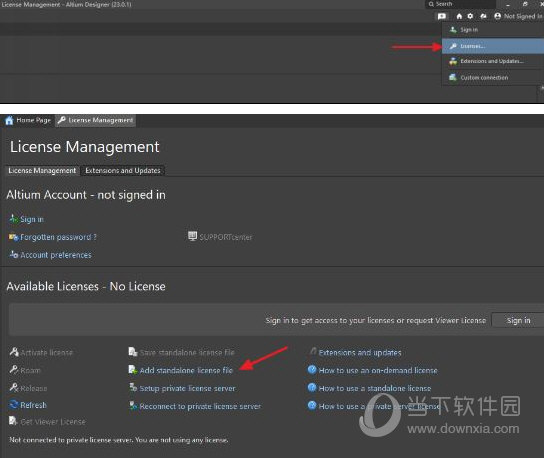The height and width of the screenshot is (458, 544).
Task: Click the Search field in title bar
Action: coord(460,4)
